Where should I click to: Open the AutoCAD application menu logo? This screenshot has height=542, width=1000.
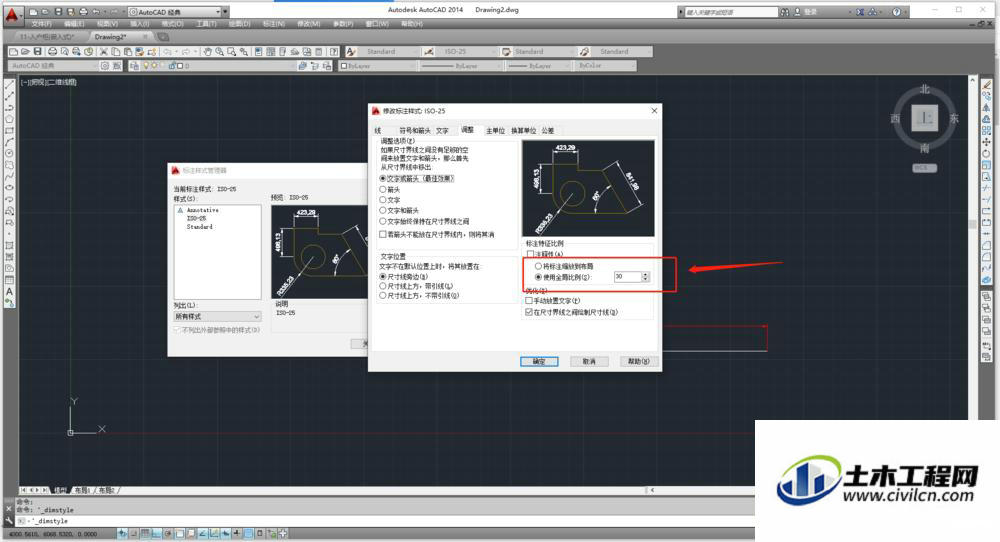tap(11, 14)
